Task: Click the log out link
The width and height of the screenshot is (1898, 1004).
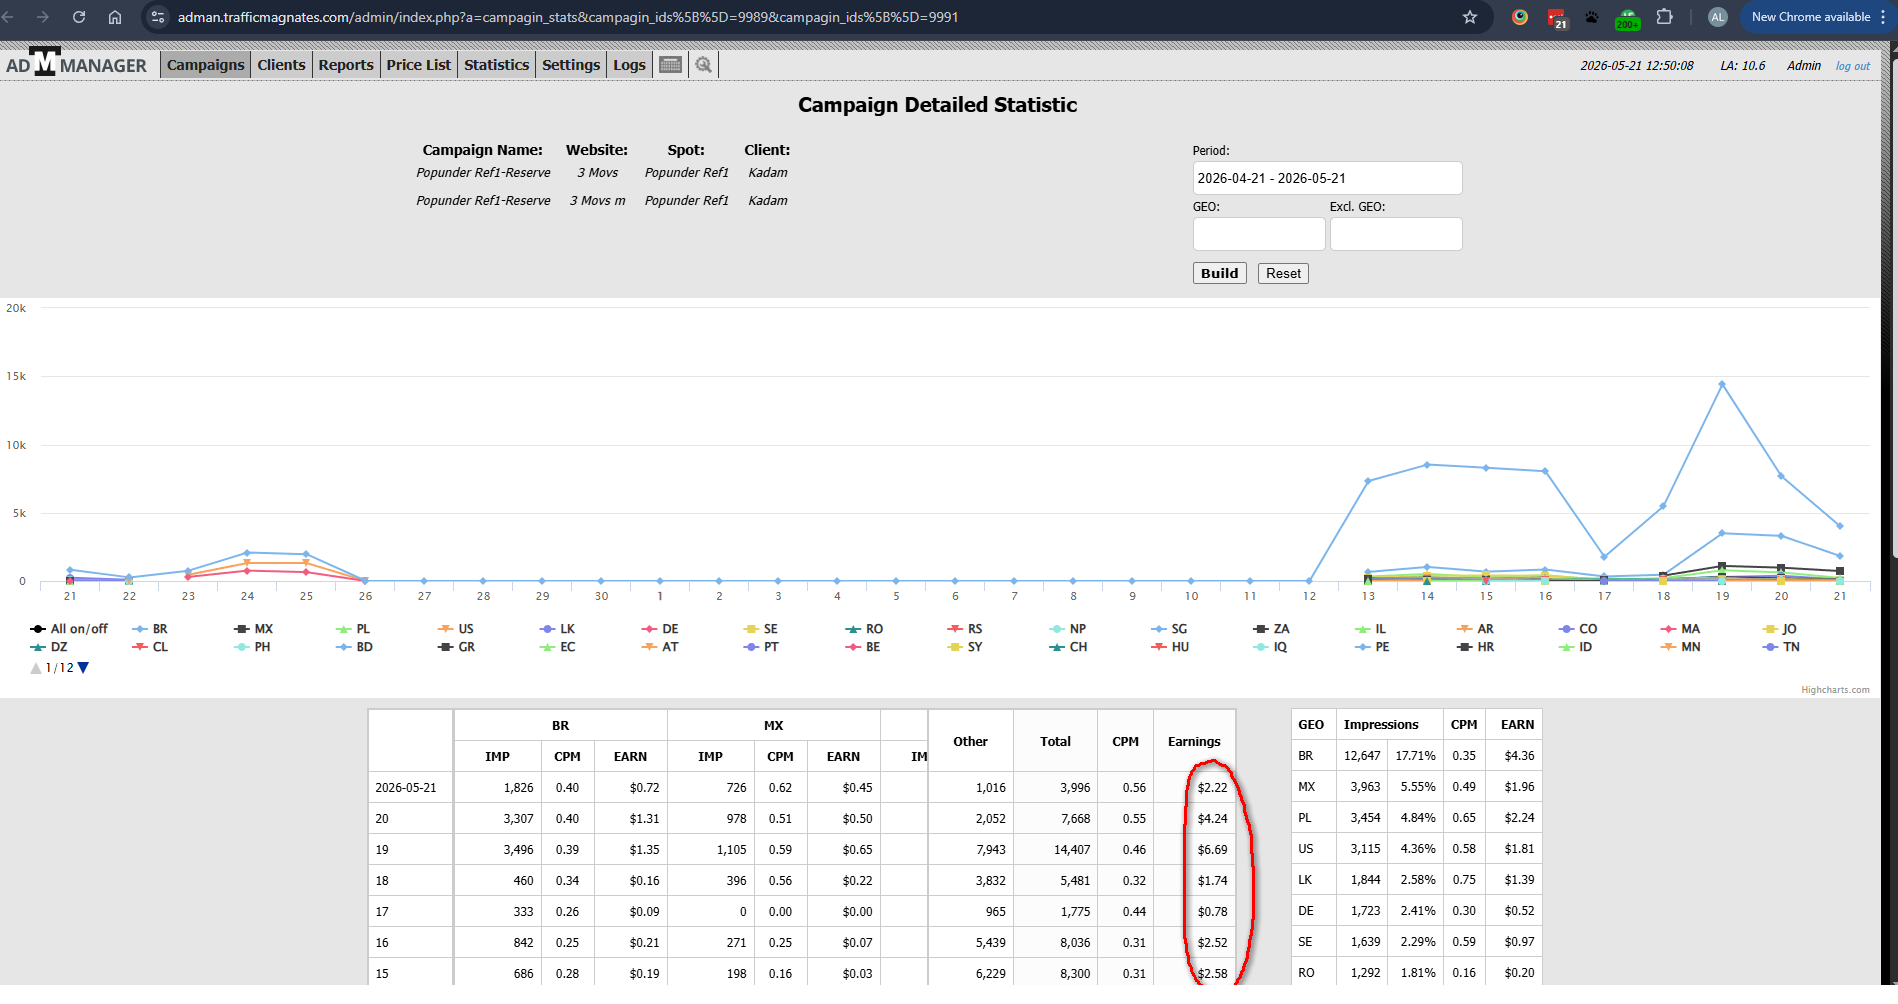Action: coord(1852,66)
